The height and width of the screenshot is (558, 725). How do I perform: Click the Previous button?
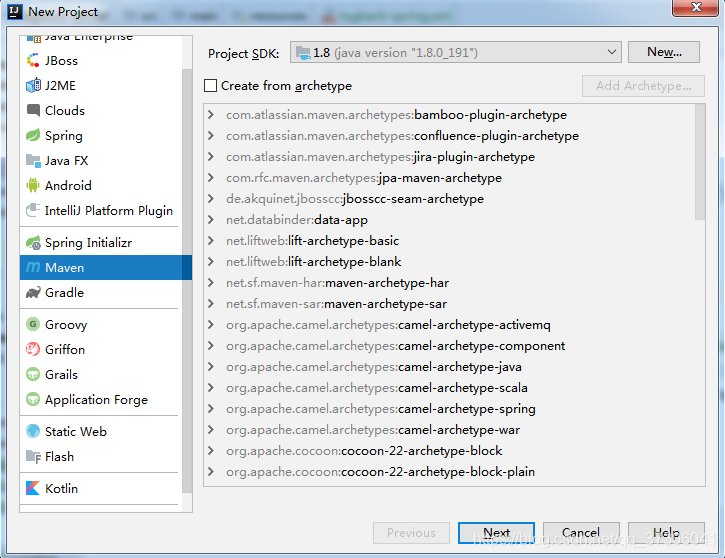(x=411, y=533)
